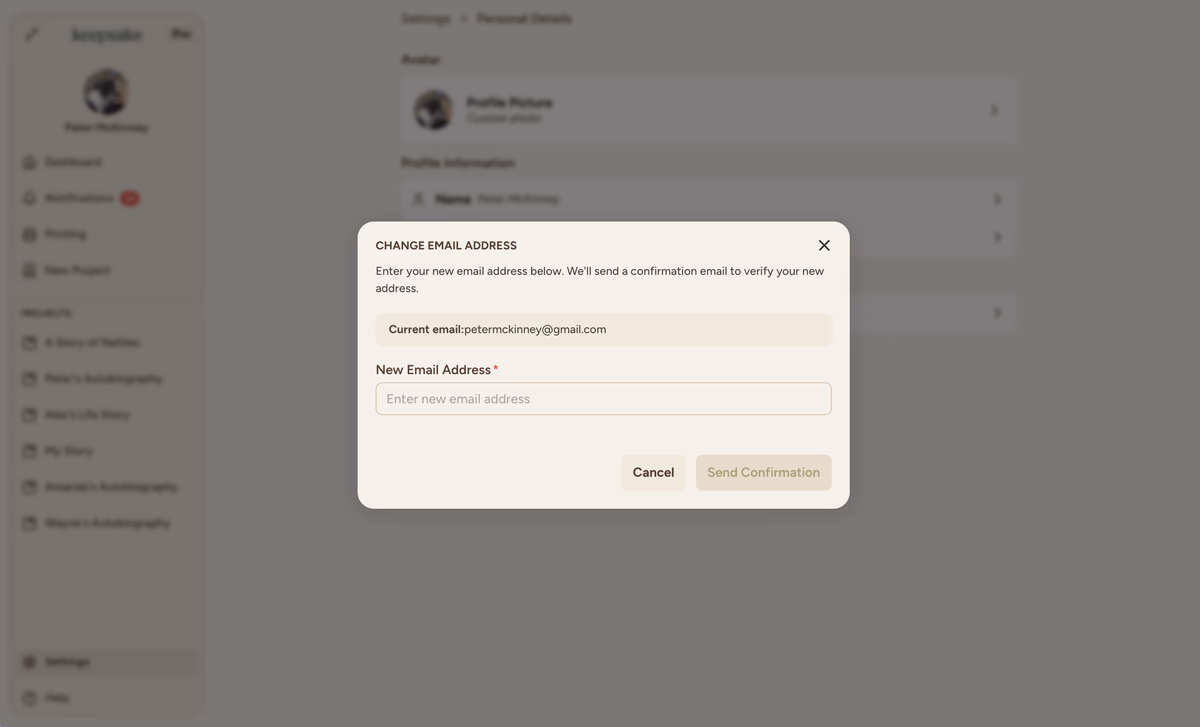Click the Send Confirmation button

(x=763, y=473)
